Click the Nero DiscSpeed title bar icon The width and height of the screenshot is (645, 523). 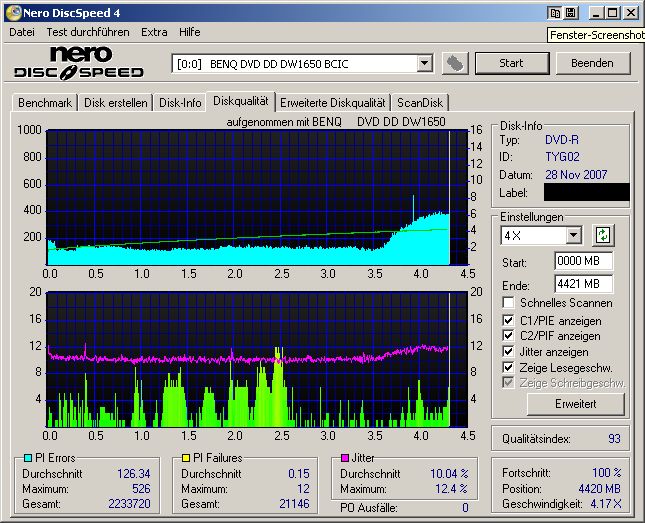(11, 13)
